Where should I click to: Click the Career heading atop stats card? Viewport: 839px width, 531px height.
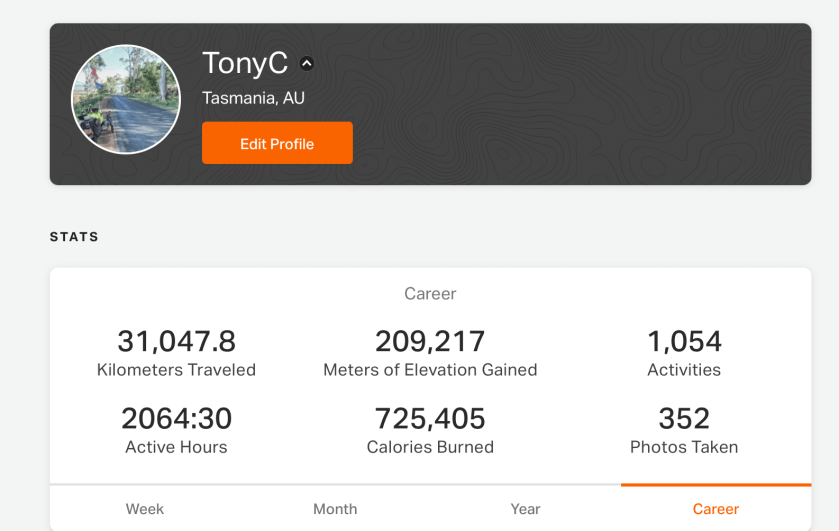click(430, 293)
